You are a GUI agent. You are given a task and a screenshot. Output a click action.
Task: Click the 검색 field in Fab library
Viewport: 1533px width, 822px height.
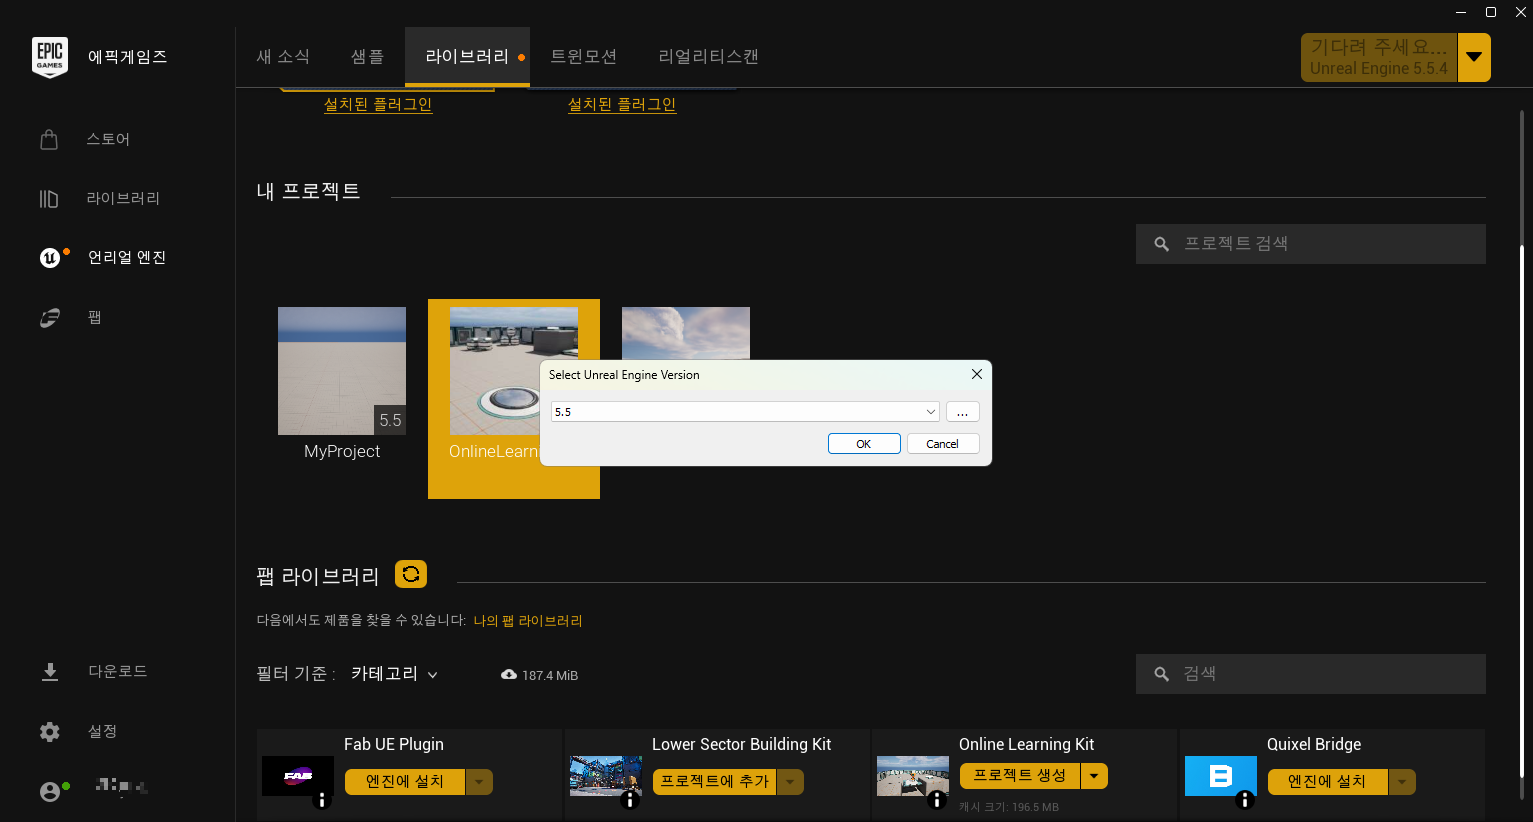click(1311, 674)
